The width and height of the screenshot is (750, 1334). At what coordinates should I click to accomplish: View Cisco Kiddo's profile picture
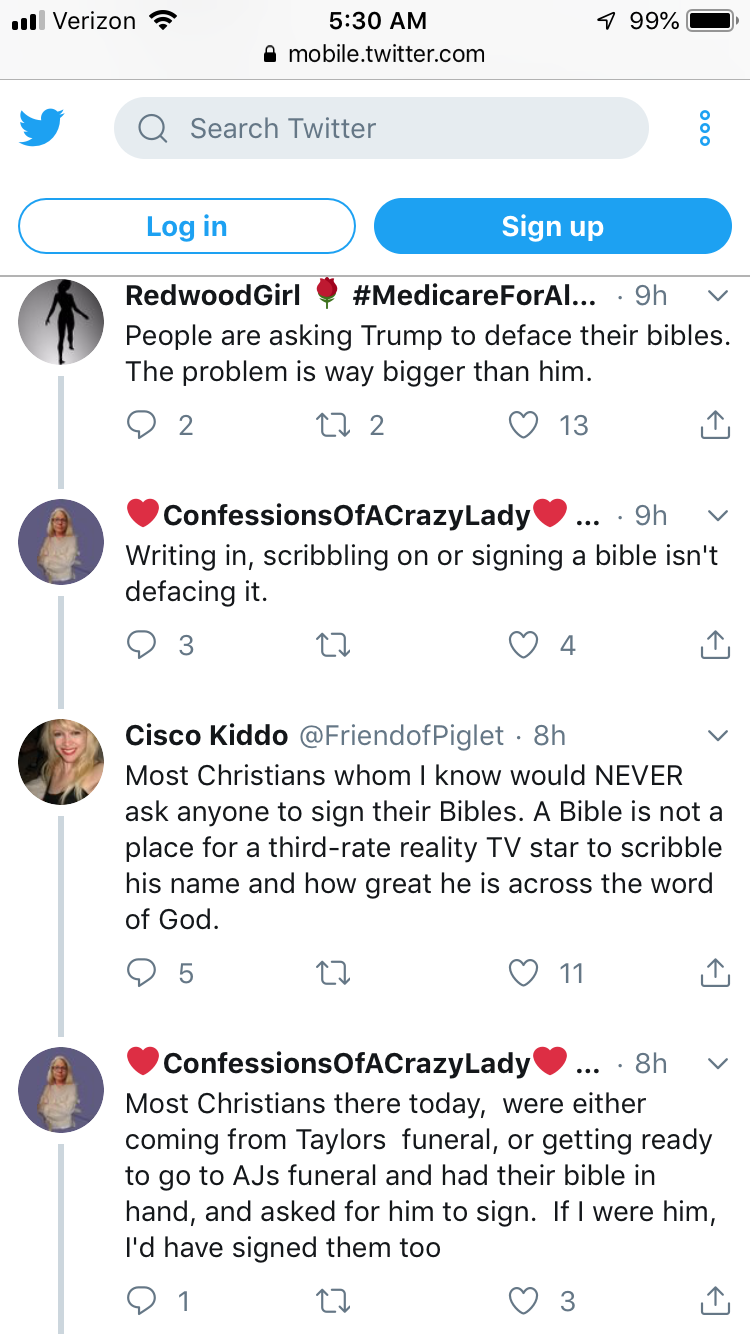click(61, 761)
